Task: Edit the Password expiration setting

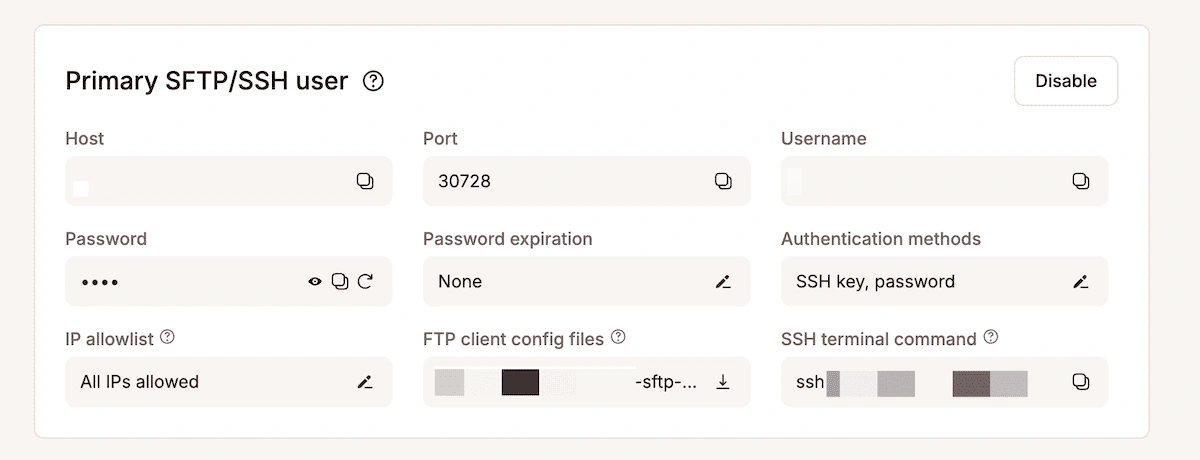Action: click(723, 282)
